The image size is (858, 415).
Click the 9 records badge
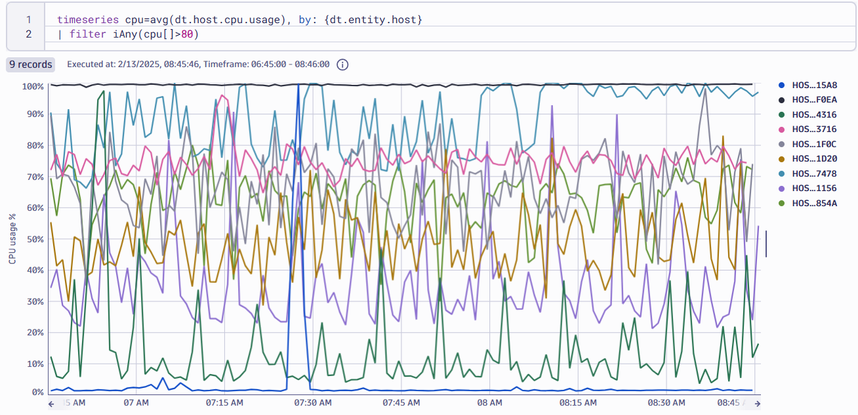(x=31, y=65)
